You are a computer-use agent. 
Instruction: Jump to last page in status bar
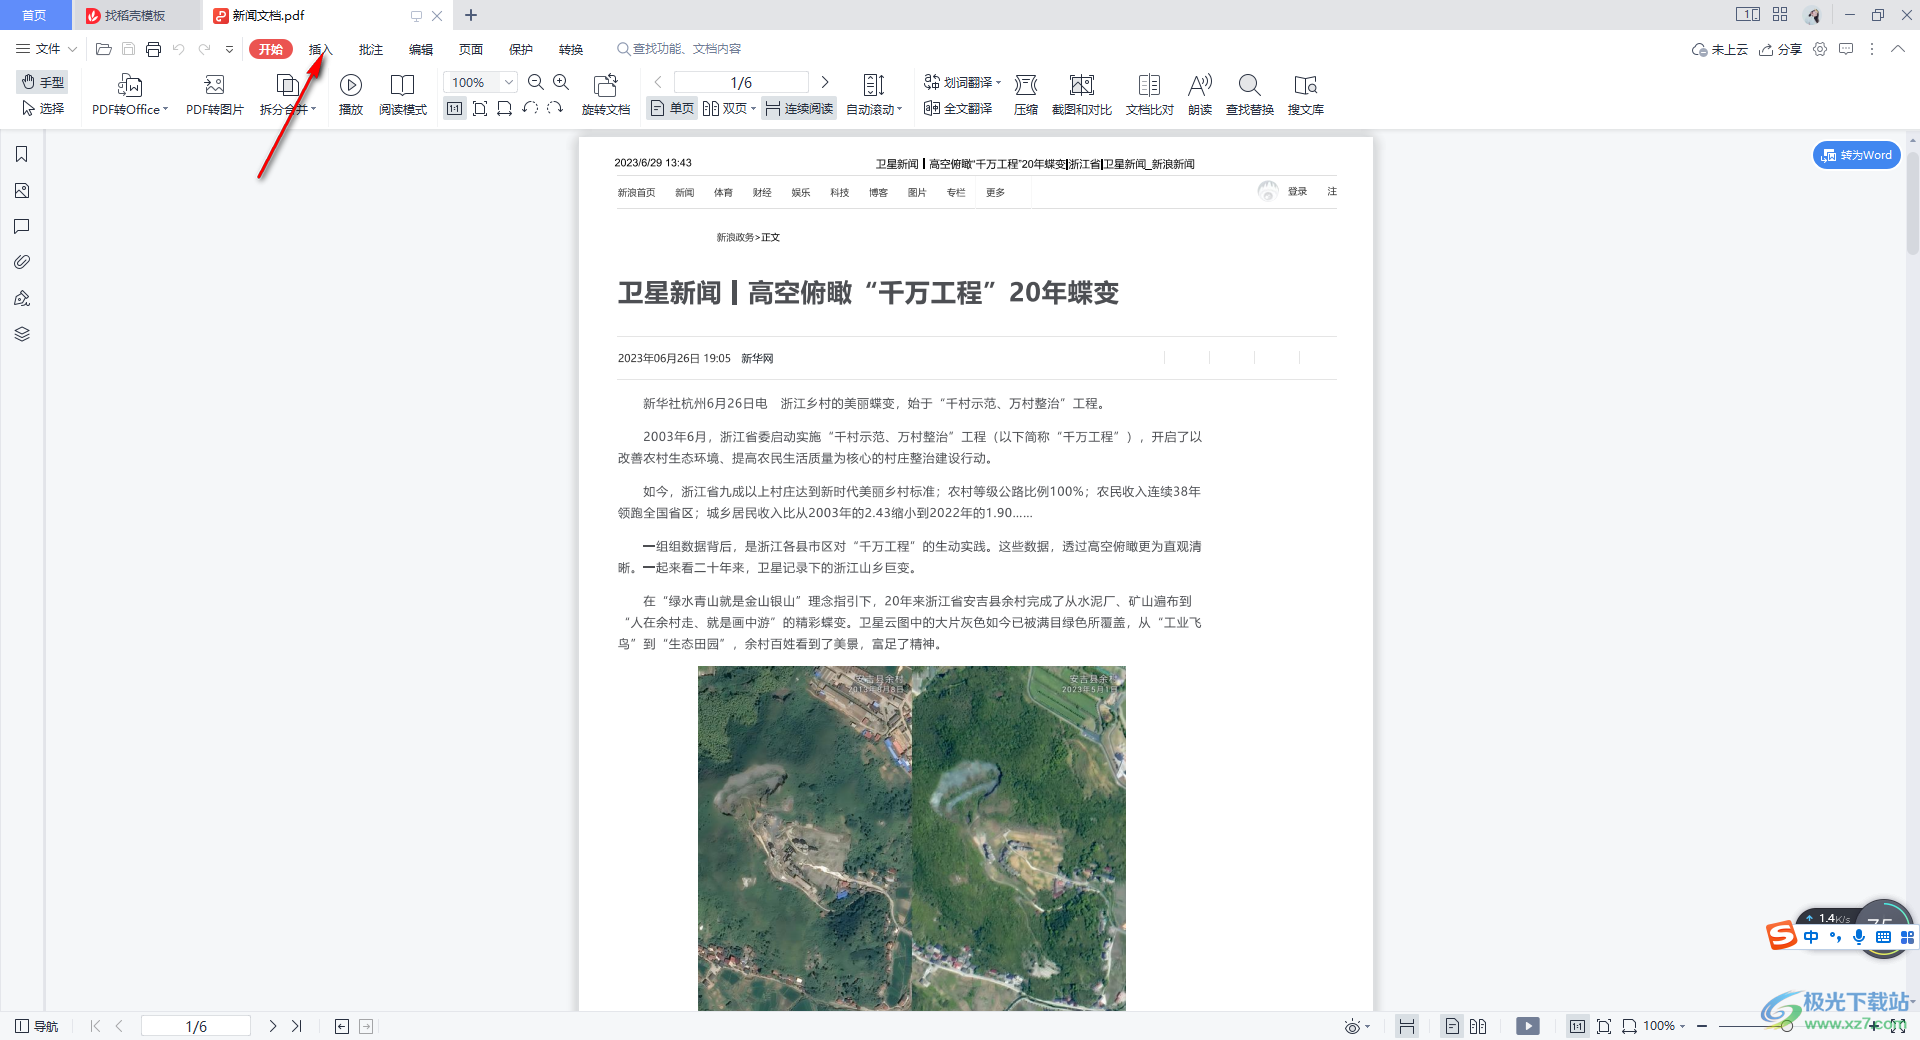(x=297, y=1026)
